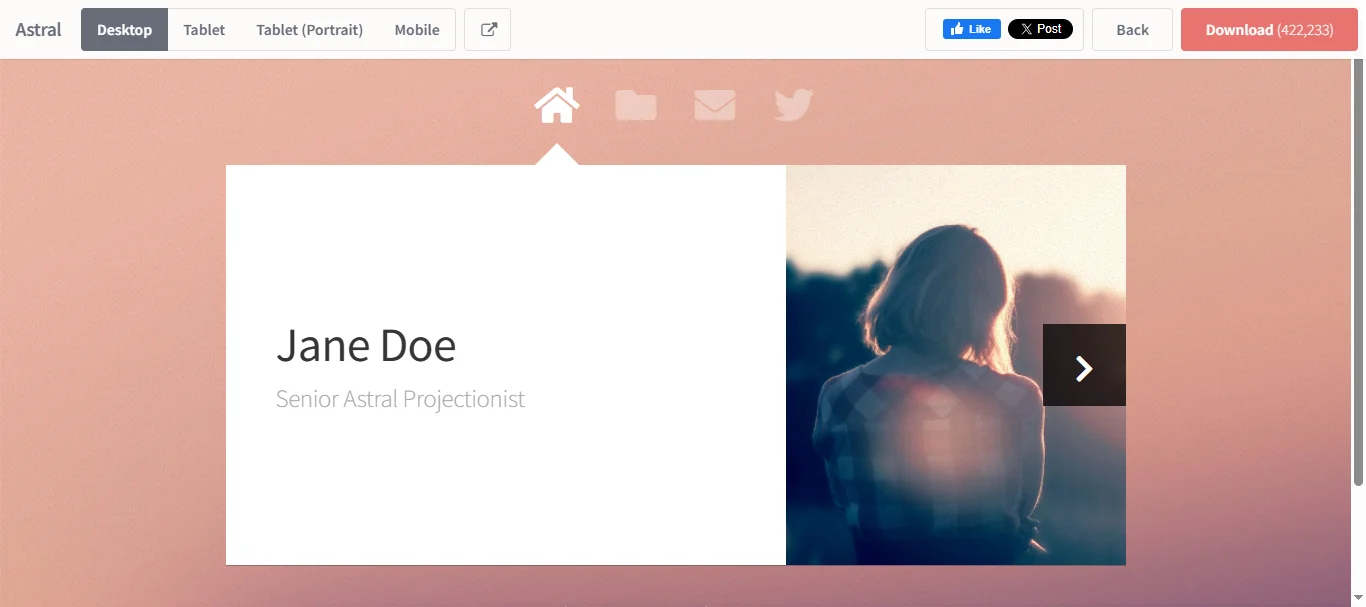The height and width of the screenshot is (607, 1366).
Task: Go to next panel with arrow
Action: coord(1084,365)
